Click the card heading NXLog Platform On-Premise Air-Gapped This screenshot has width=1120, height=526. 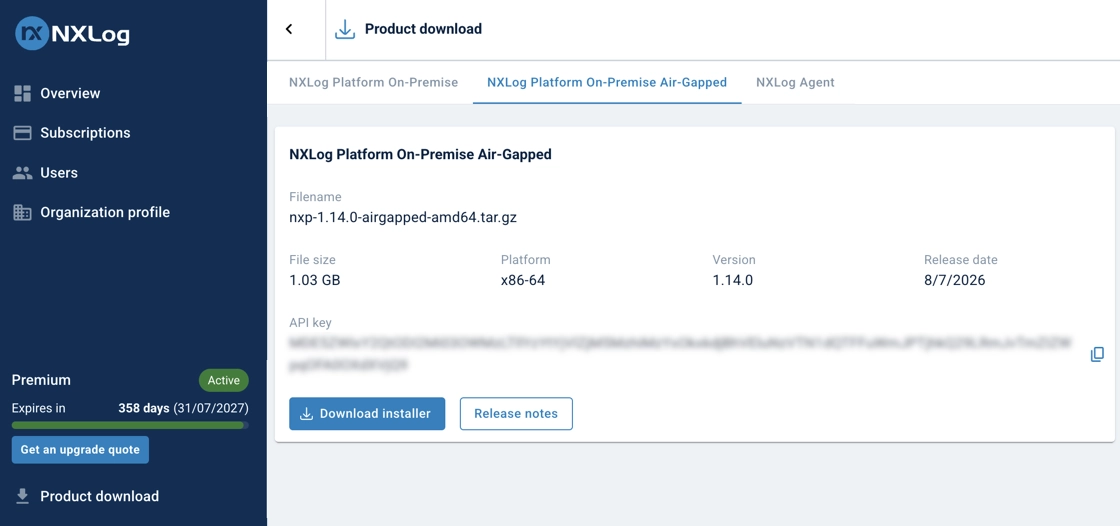[420, 154]
